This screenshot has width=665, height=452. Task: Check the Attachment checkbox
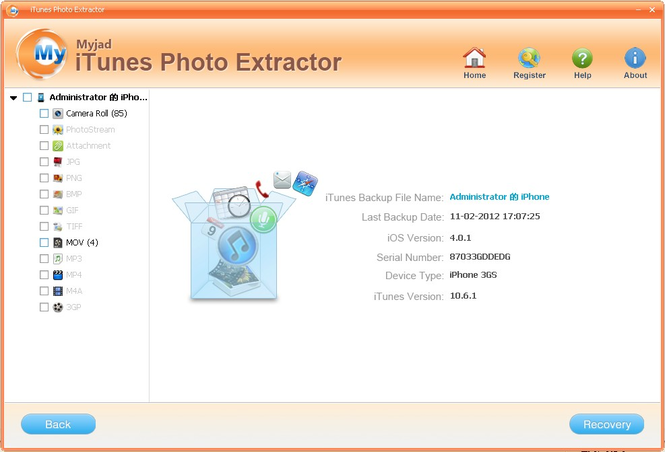click(x=44, y=145)
